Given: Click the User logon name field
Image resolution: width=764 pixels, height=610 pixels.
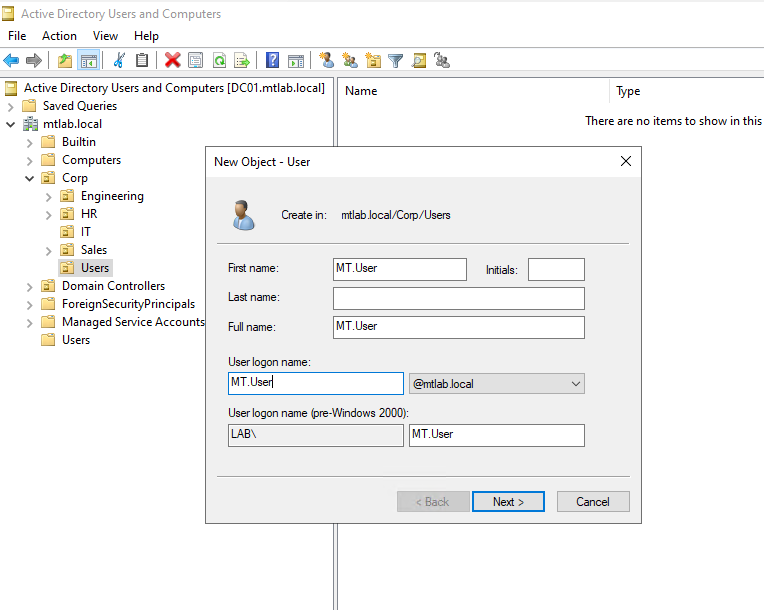Looking at the screenshot, I should coord(316,383).
